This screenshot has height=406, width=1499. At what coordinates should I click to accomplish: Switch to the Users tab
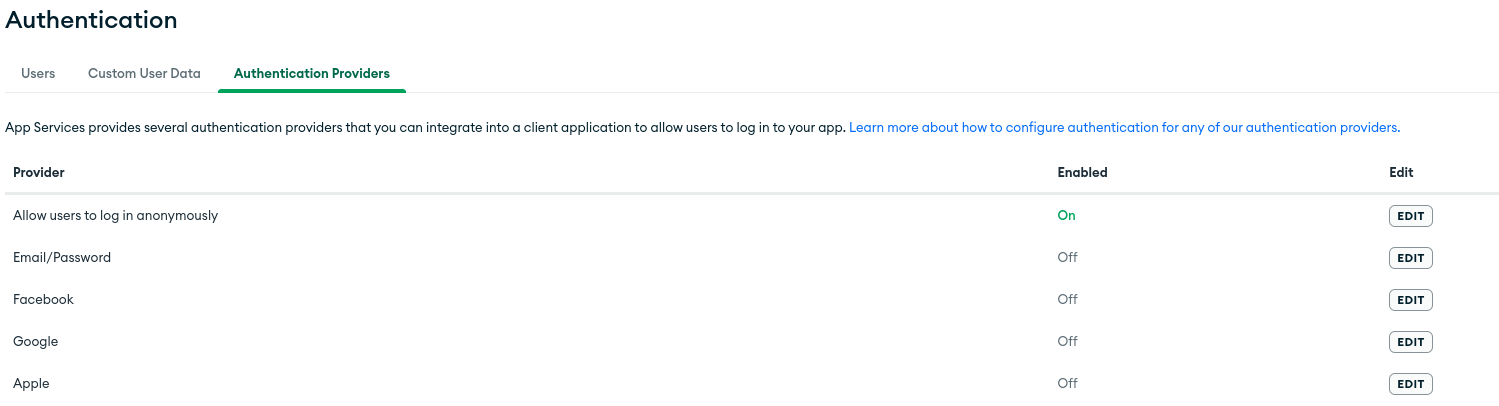click(38, 73)
